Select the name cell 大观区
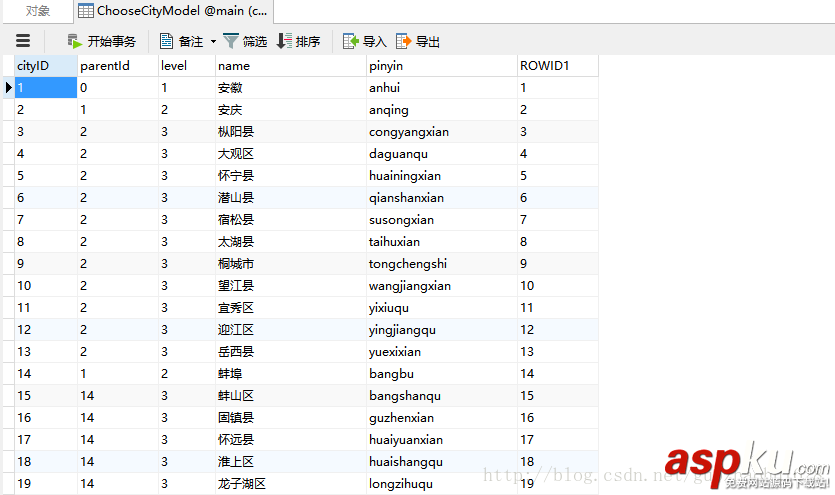This screenshot has width=835, height=495. coord(291,154)
